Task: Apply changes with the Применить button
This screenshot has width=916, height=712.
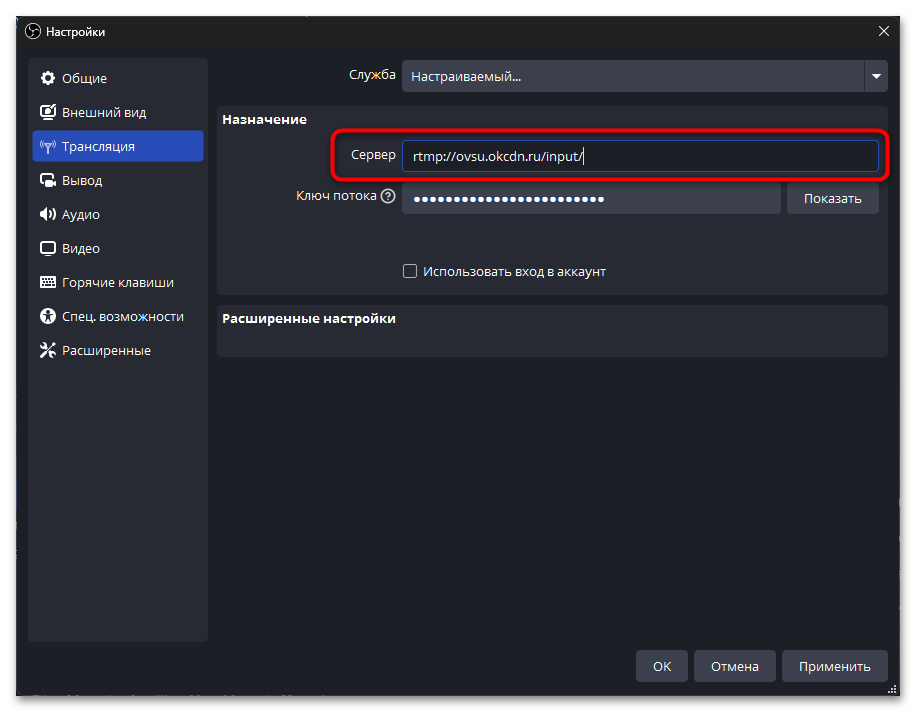Action: coord(834,666)
